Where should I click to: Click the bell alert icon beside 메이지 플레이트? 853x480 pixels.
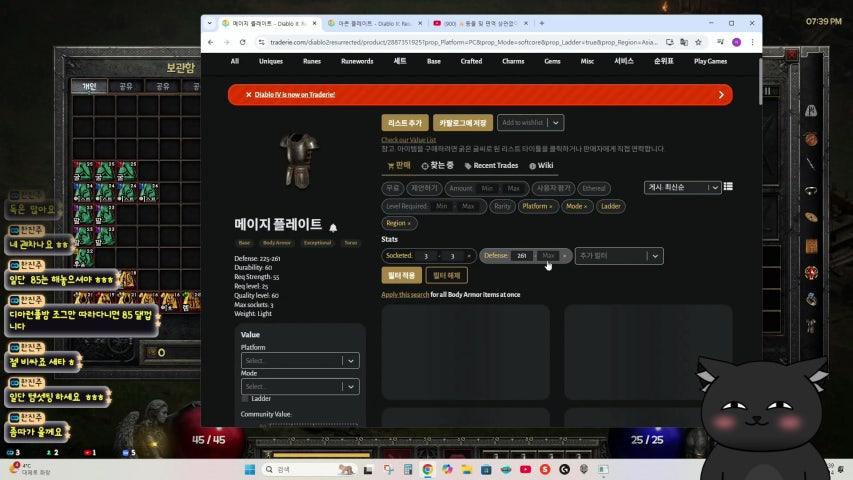[x=333, y=227]
